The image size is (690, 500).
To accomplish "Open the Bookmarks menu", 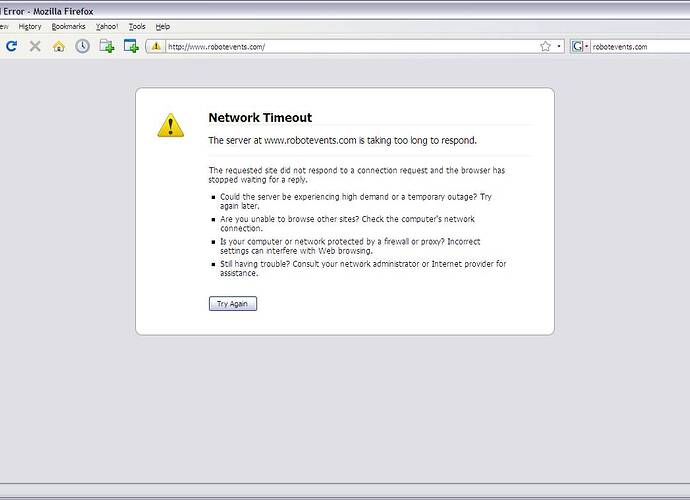I will click(x=68, y=26).
